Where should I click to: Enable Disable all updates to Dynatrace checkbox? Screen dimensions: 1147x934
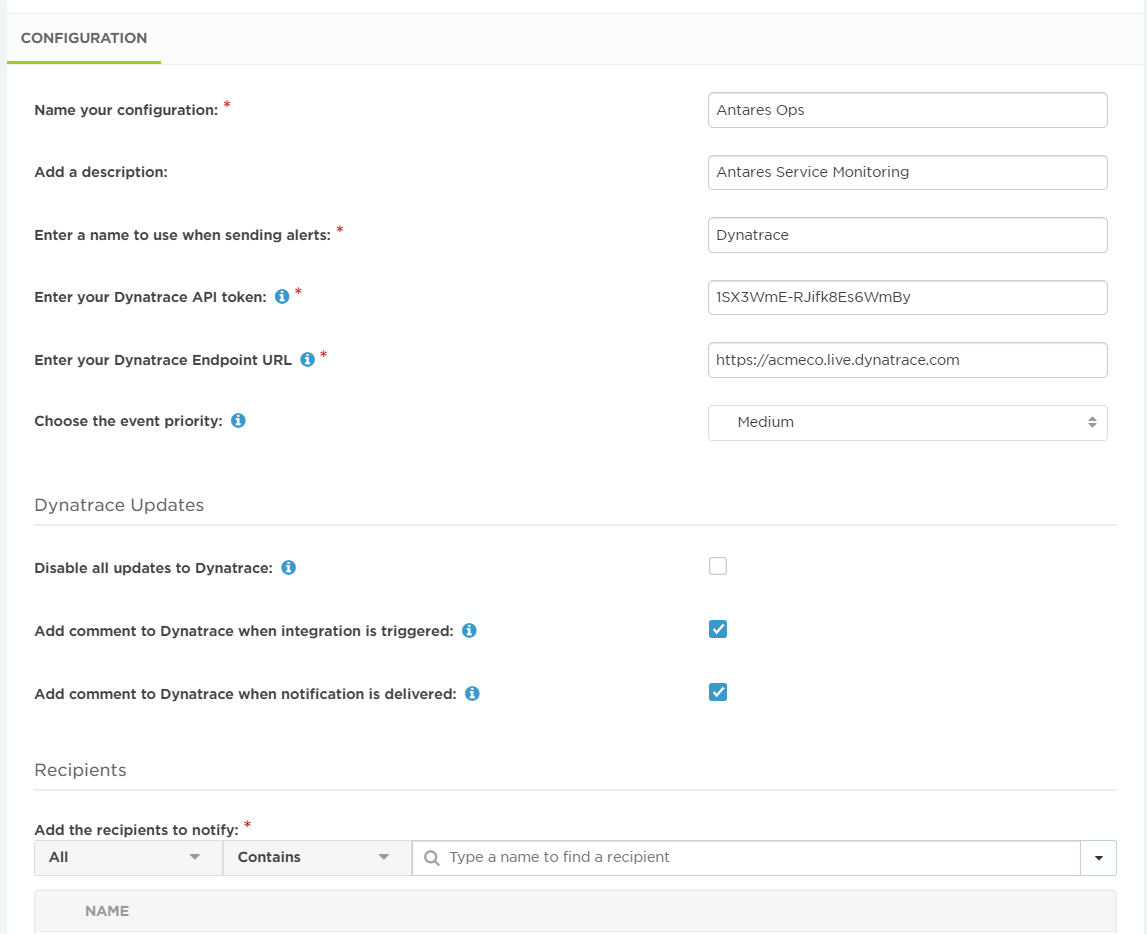718,566
